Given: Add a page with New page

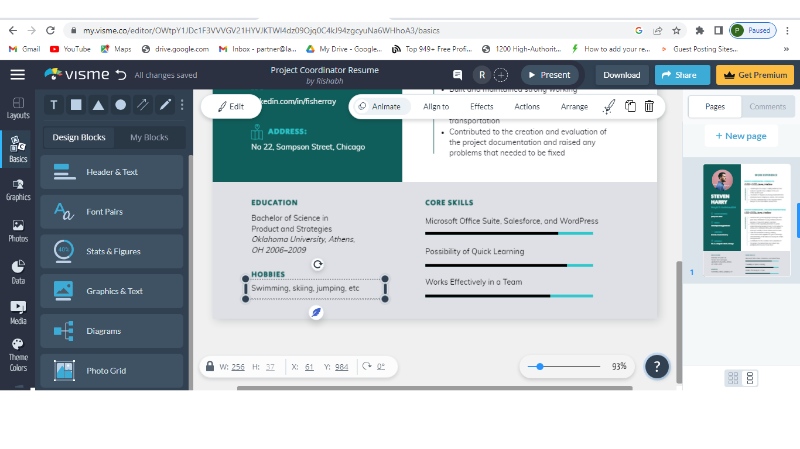Looking at the screenshot, I should coord(740,136).
